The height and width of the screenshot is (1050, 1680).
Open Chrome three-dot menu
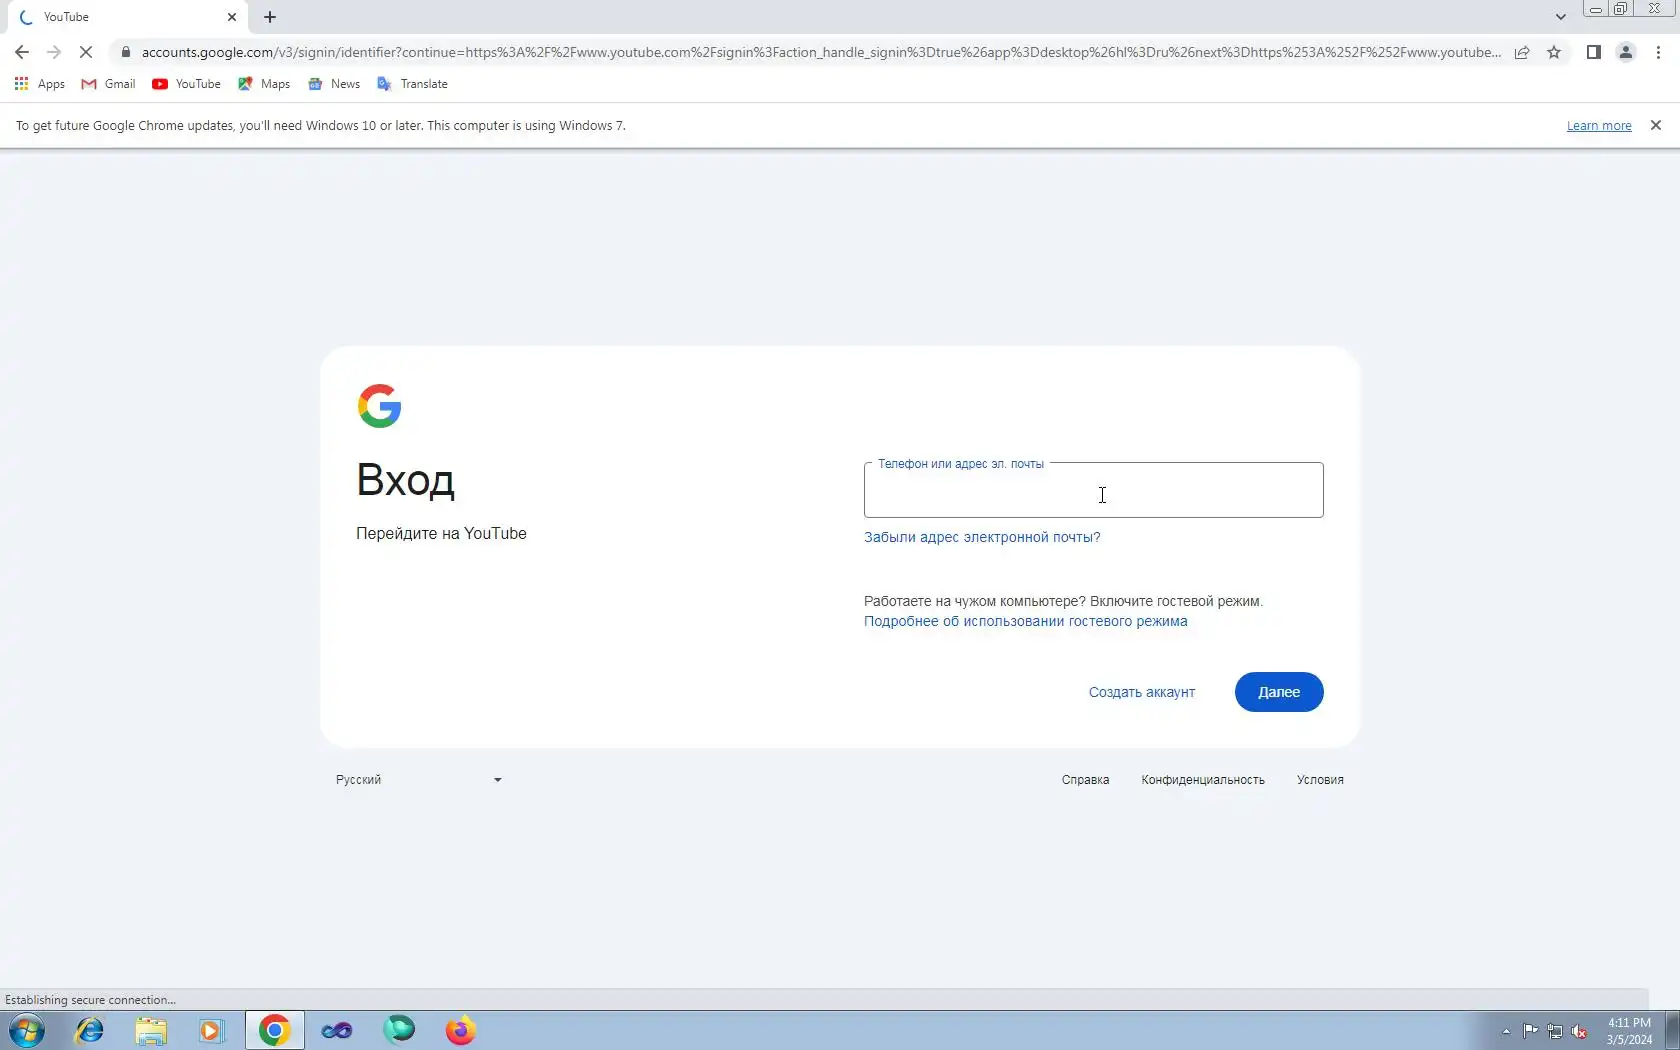click(x=1658, y=52)
